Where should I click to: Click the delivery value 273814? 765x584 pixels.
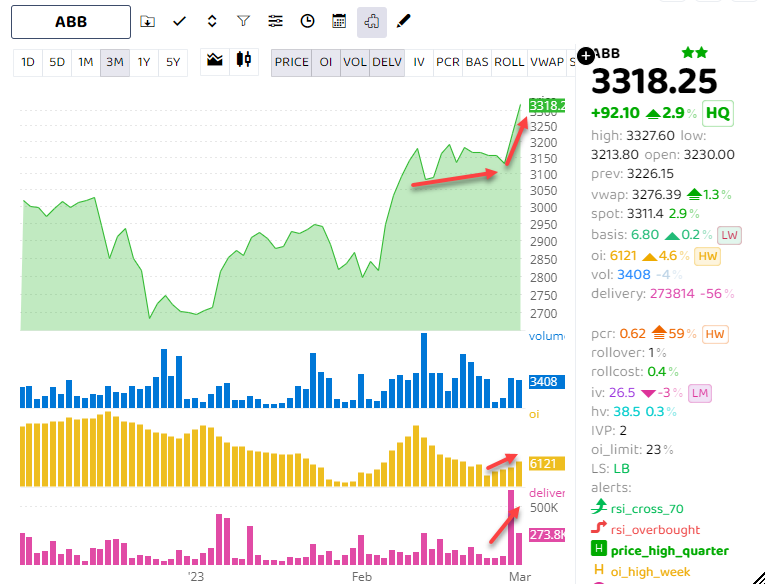pos(672,294)
